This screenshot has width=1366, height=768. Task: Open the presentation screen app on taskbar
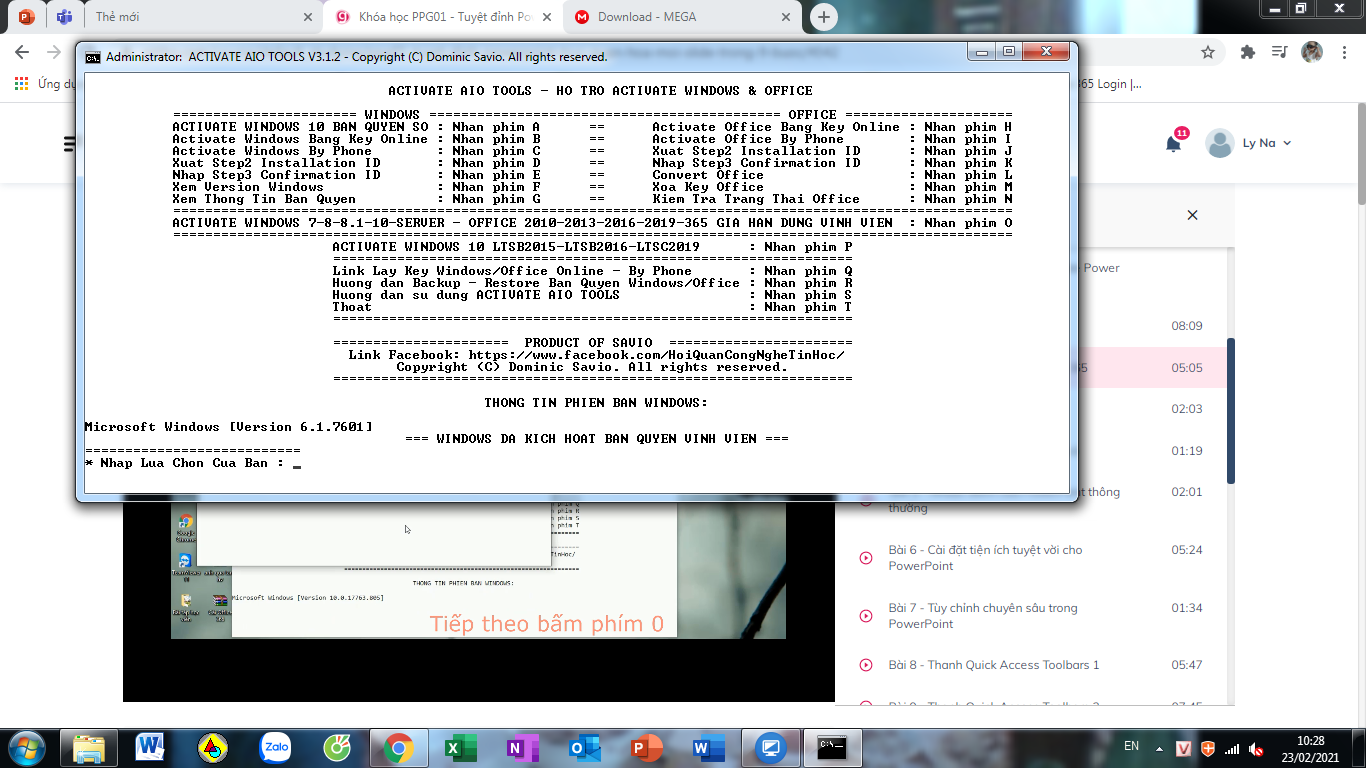point(771,747)
